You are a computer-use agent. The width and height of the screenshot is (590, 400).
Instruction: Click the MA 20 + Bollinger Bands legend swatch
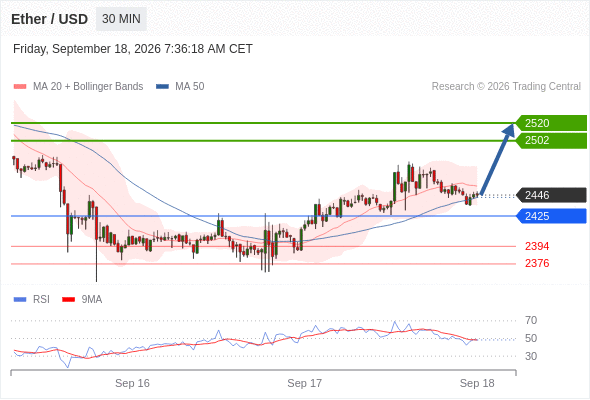pyautogui.click(x=20, y=87)
